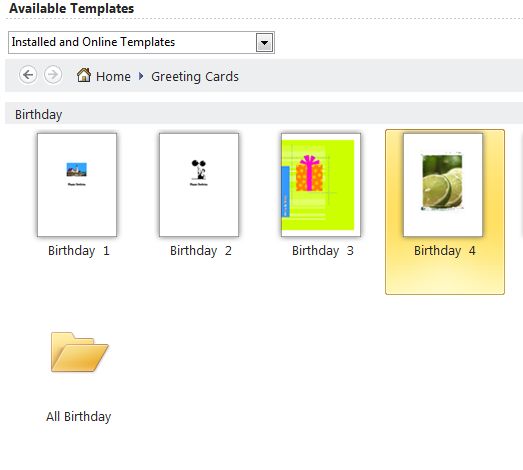Expand the arrow between Home and Greeting Cards

point(141,76)
